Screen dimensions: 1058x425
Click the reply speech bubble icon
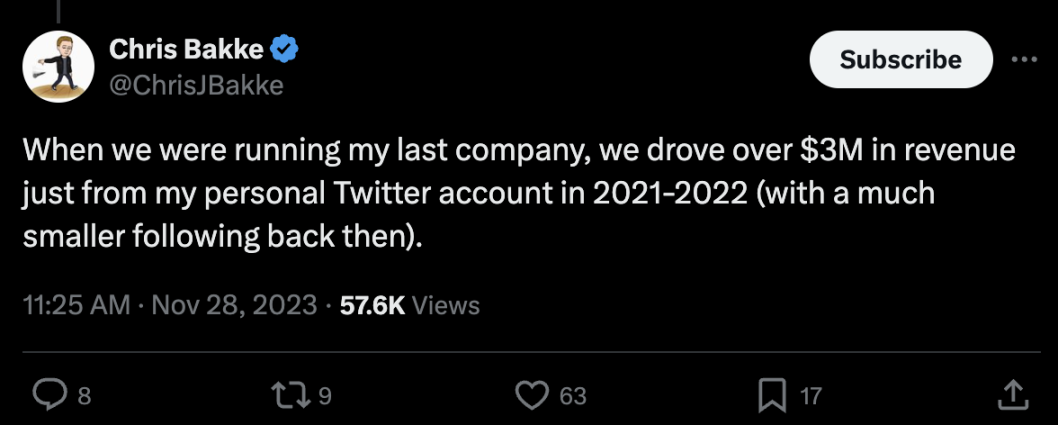click(48, 396)
